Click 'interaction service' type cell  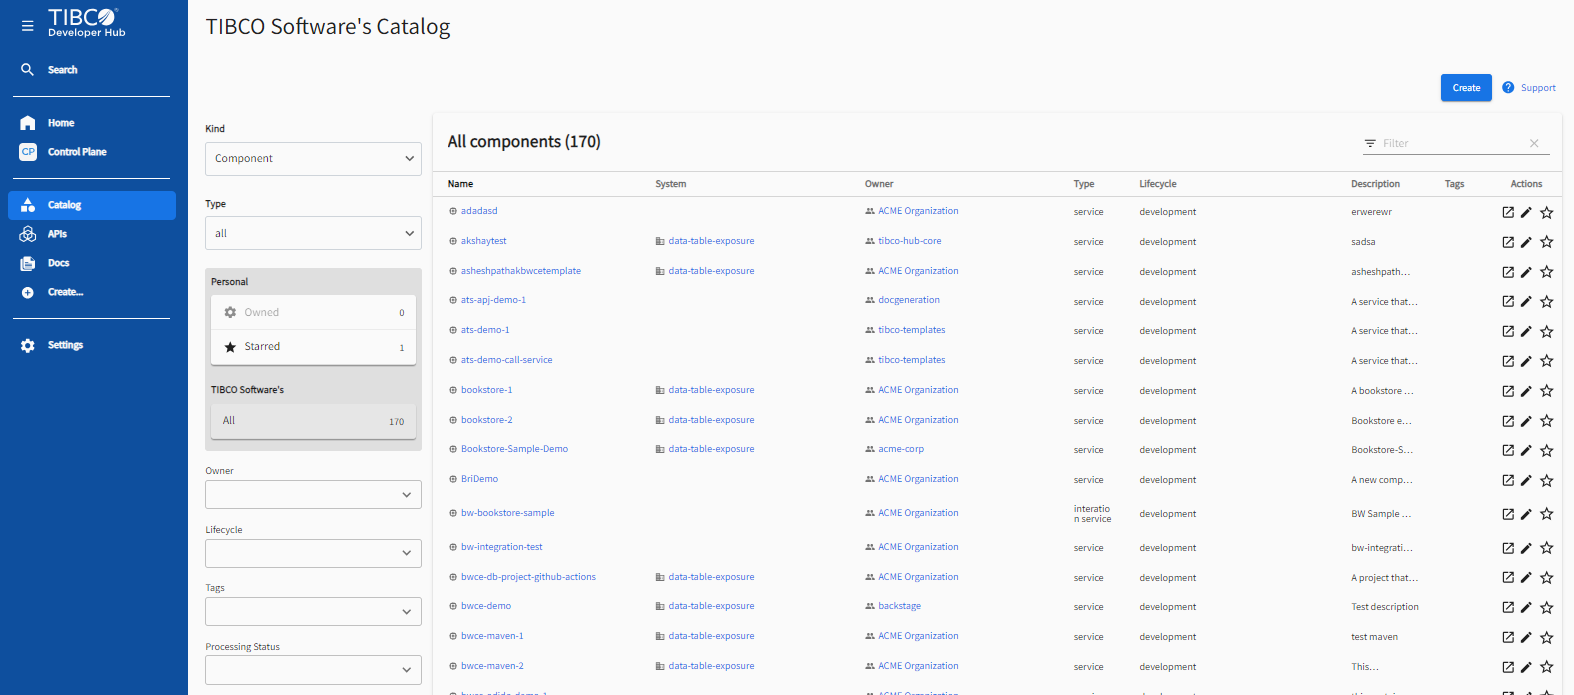coord(1093,514)
